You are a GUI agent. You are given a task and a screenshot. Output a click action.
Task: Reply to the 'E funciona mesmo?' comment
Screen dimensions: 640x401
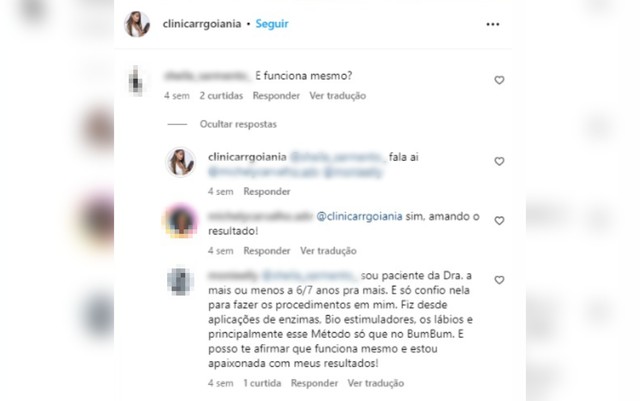[276, 96]
